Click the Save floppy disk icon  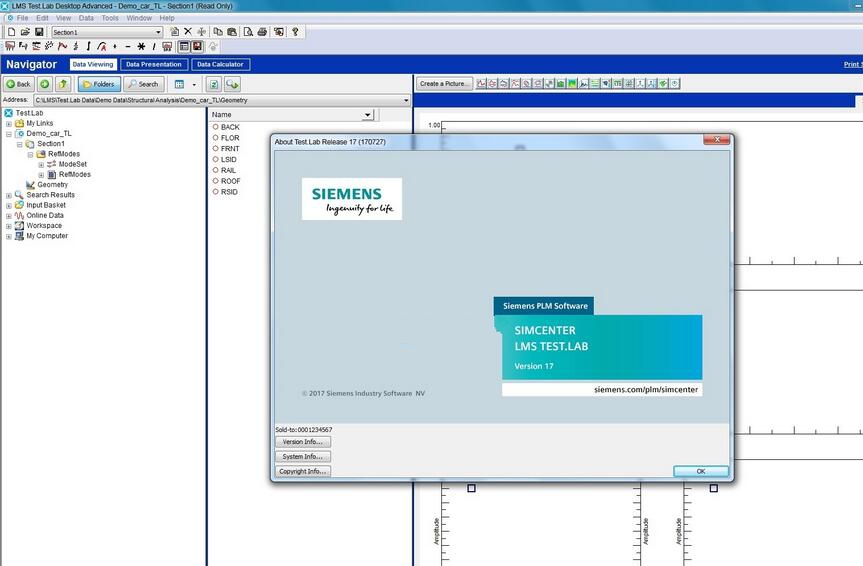coord(39,32)
